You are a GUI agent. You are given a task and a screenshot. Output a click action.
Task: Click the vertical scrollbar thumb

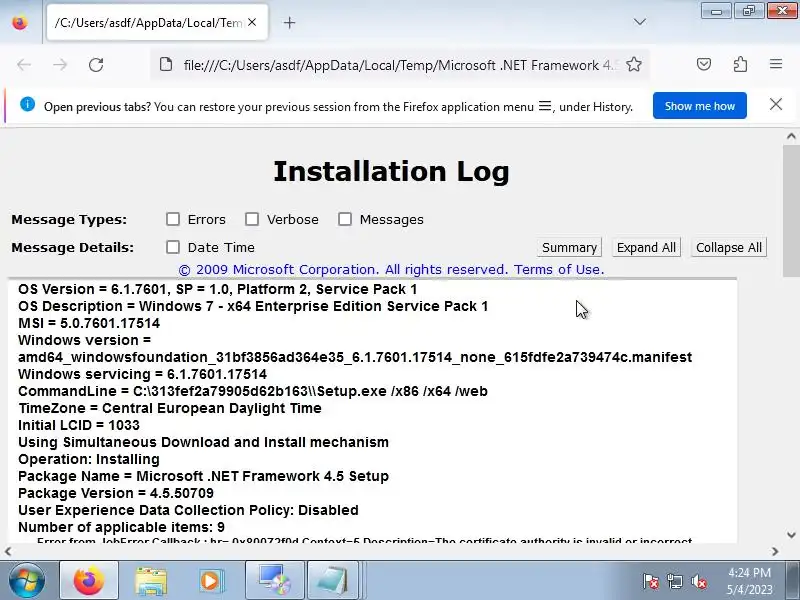(791, 211)
